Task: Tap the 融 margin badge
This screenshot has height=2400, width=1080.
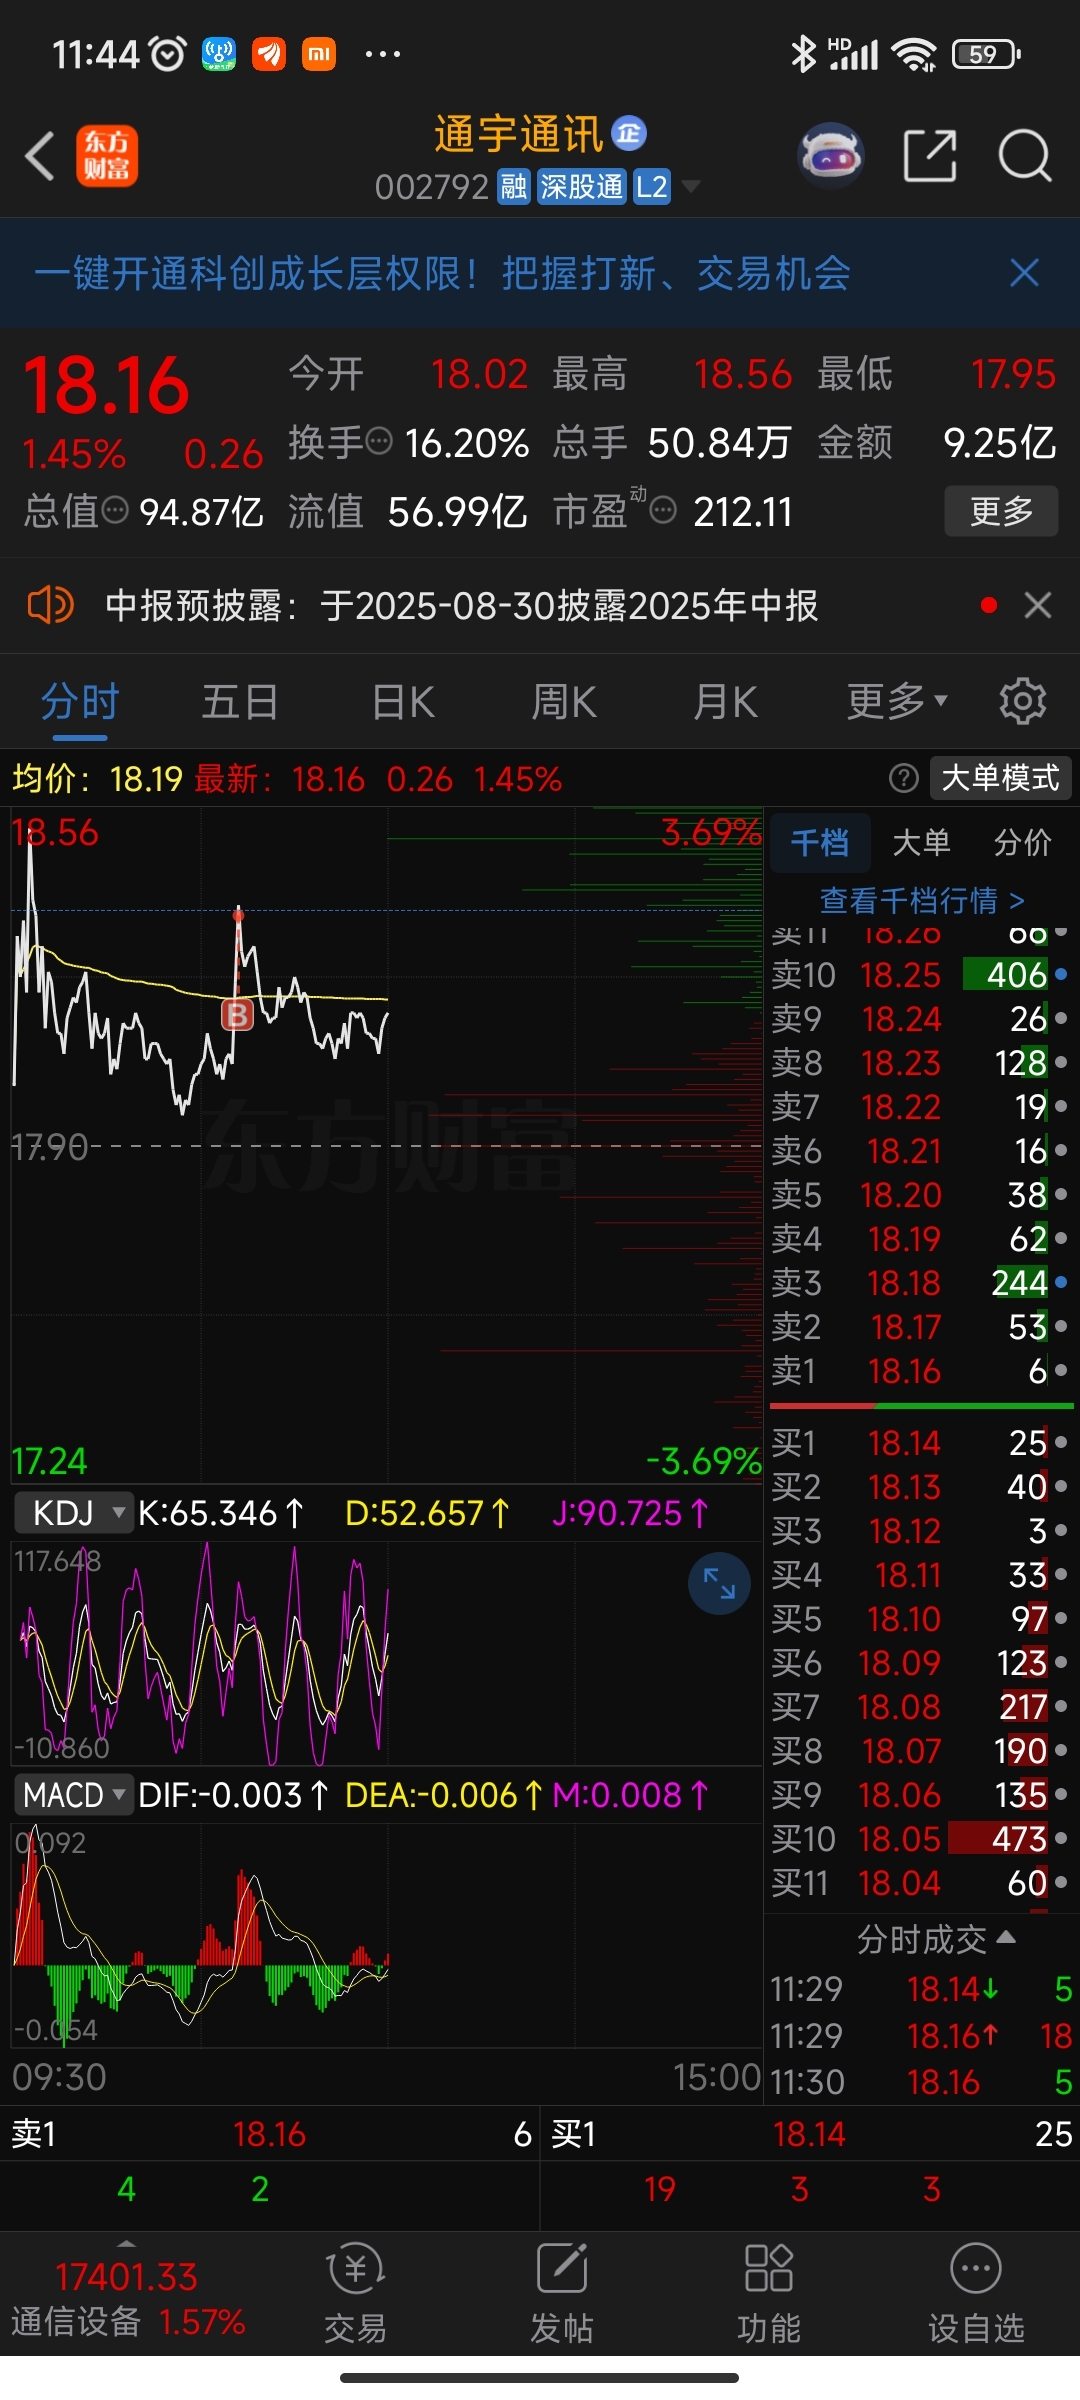Action: tap(514, 187)
